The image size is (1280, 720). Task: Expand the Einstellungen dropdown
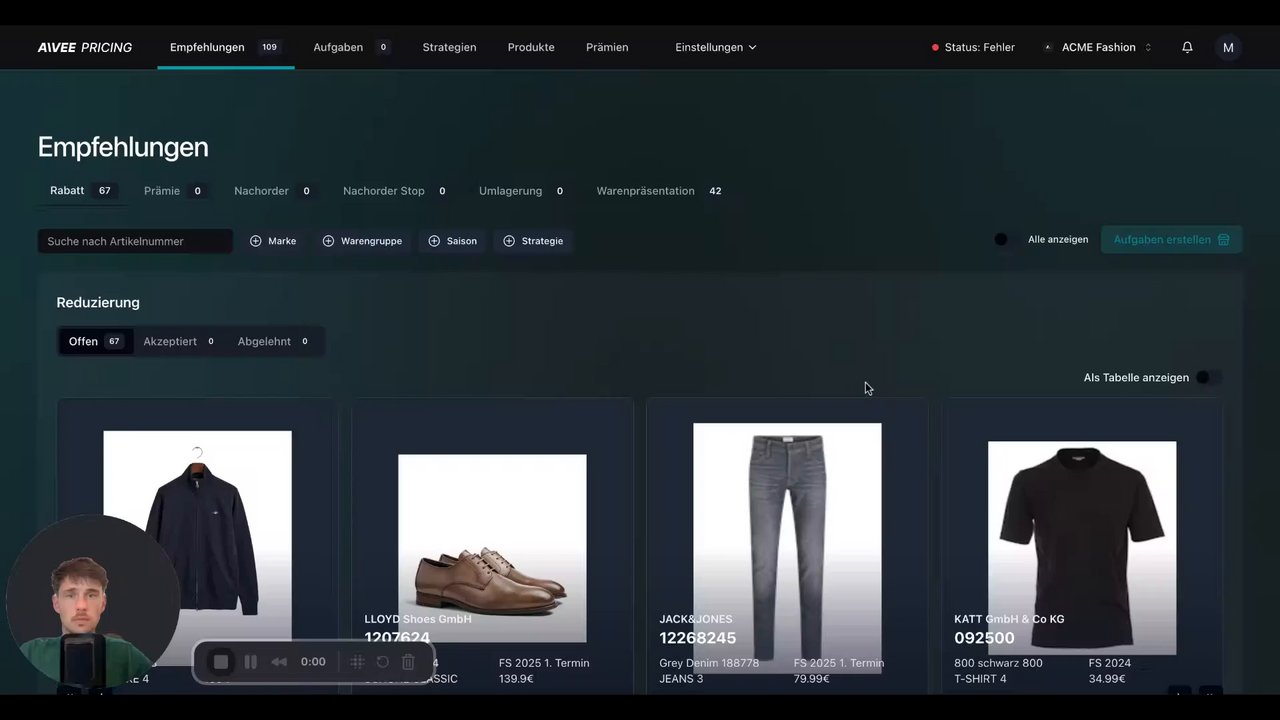716,47
